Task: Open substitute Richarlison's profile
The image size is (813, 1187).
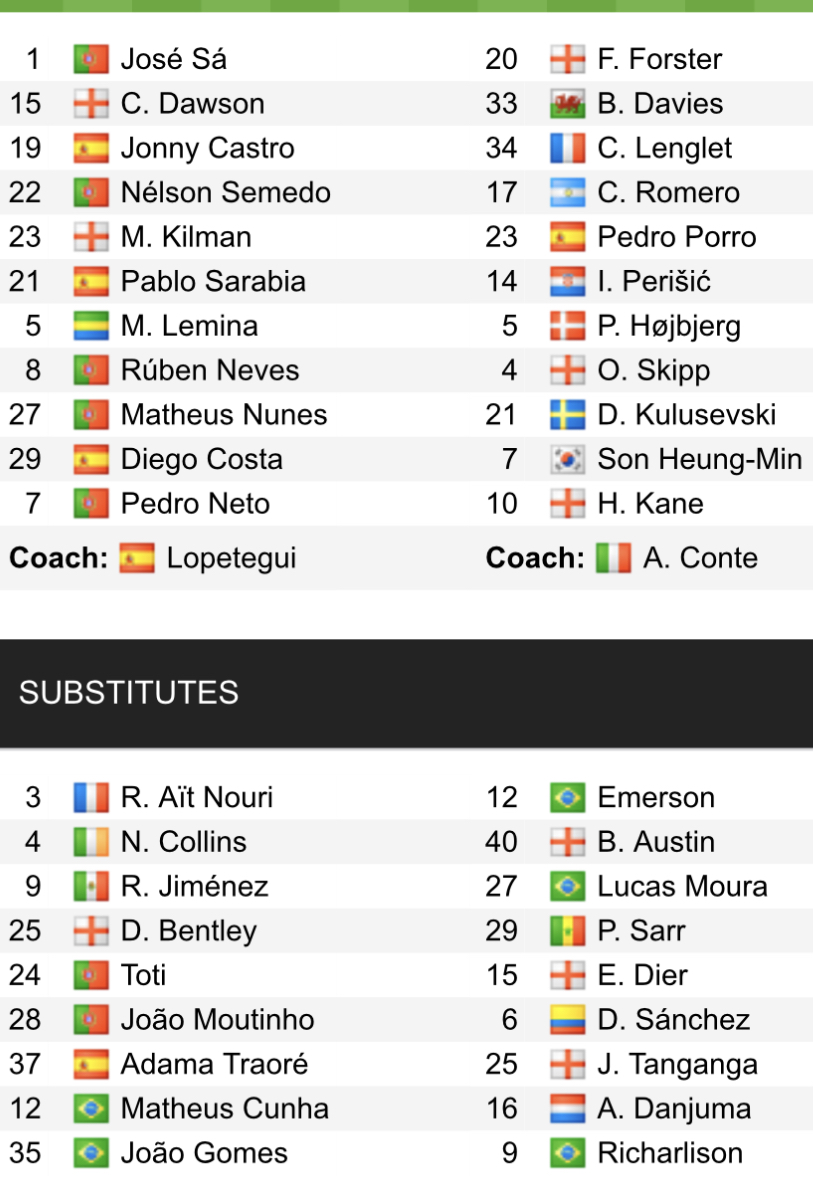Action: pyautogui.click(x=669, y=1153)
